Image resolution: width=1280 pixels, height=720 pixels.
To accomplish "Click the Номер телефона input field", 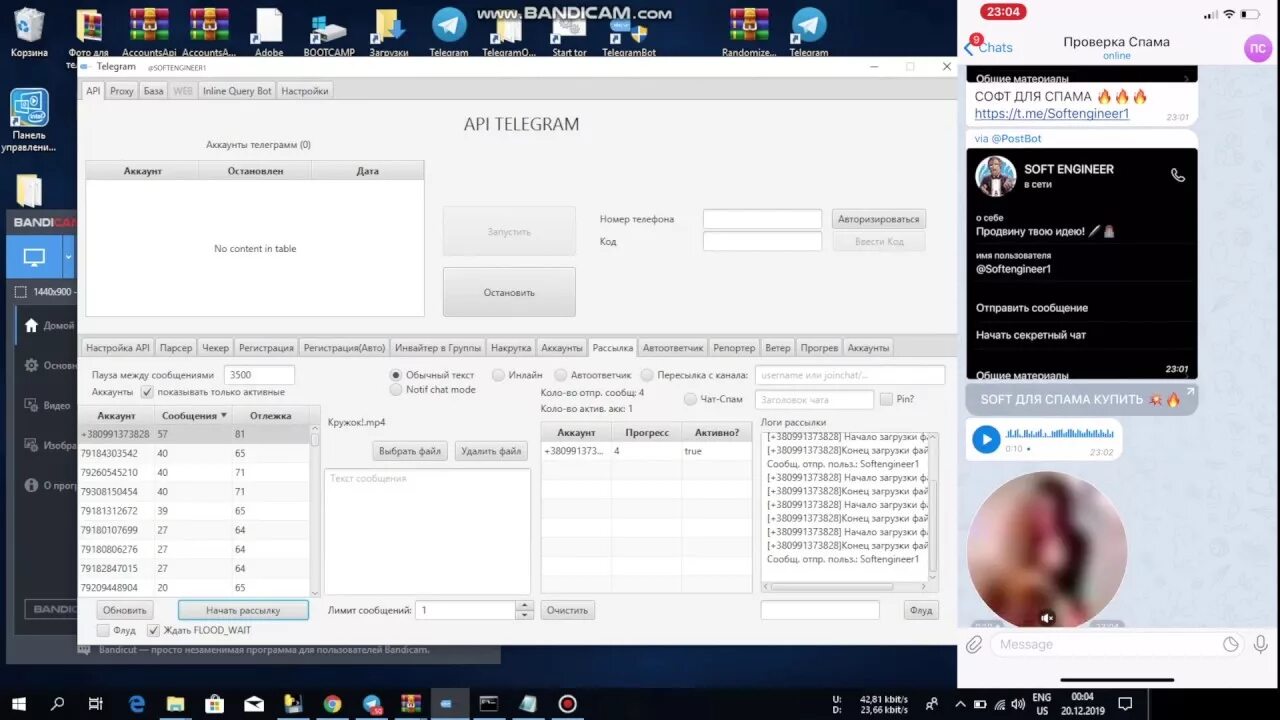I will click(x=762, y=219).
